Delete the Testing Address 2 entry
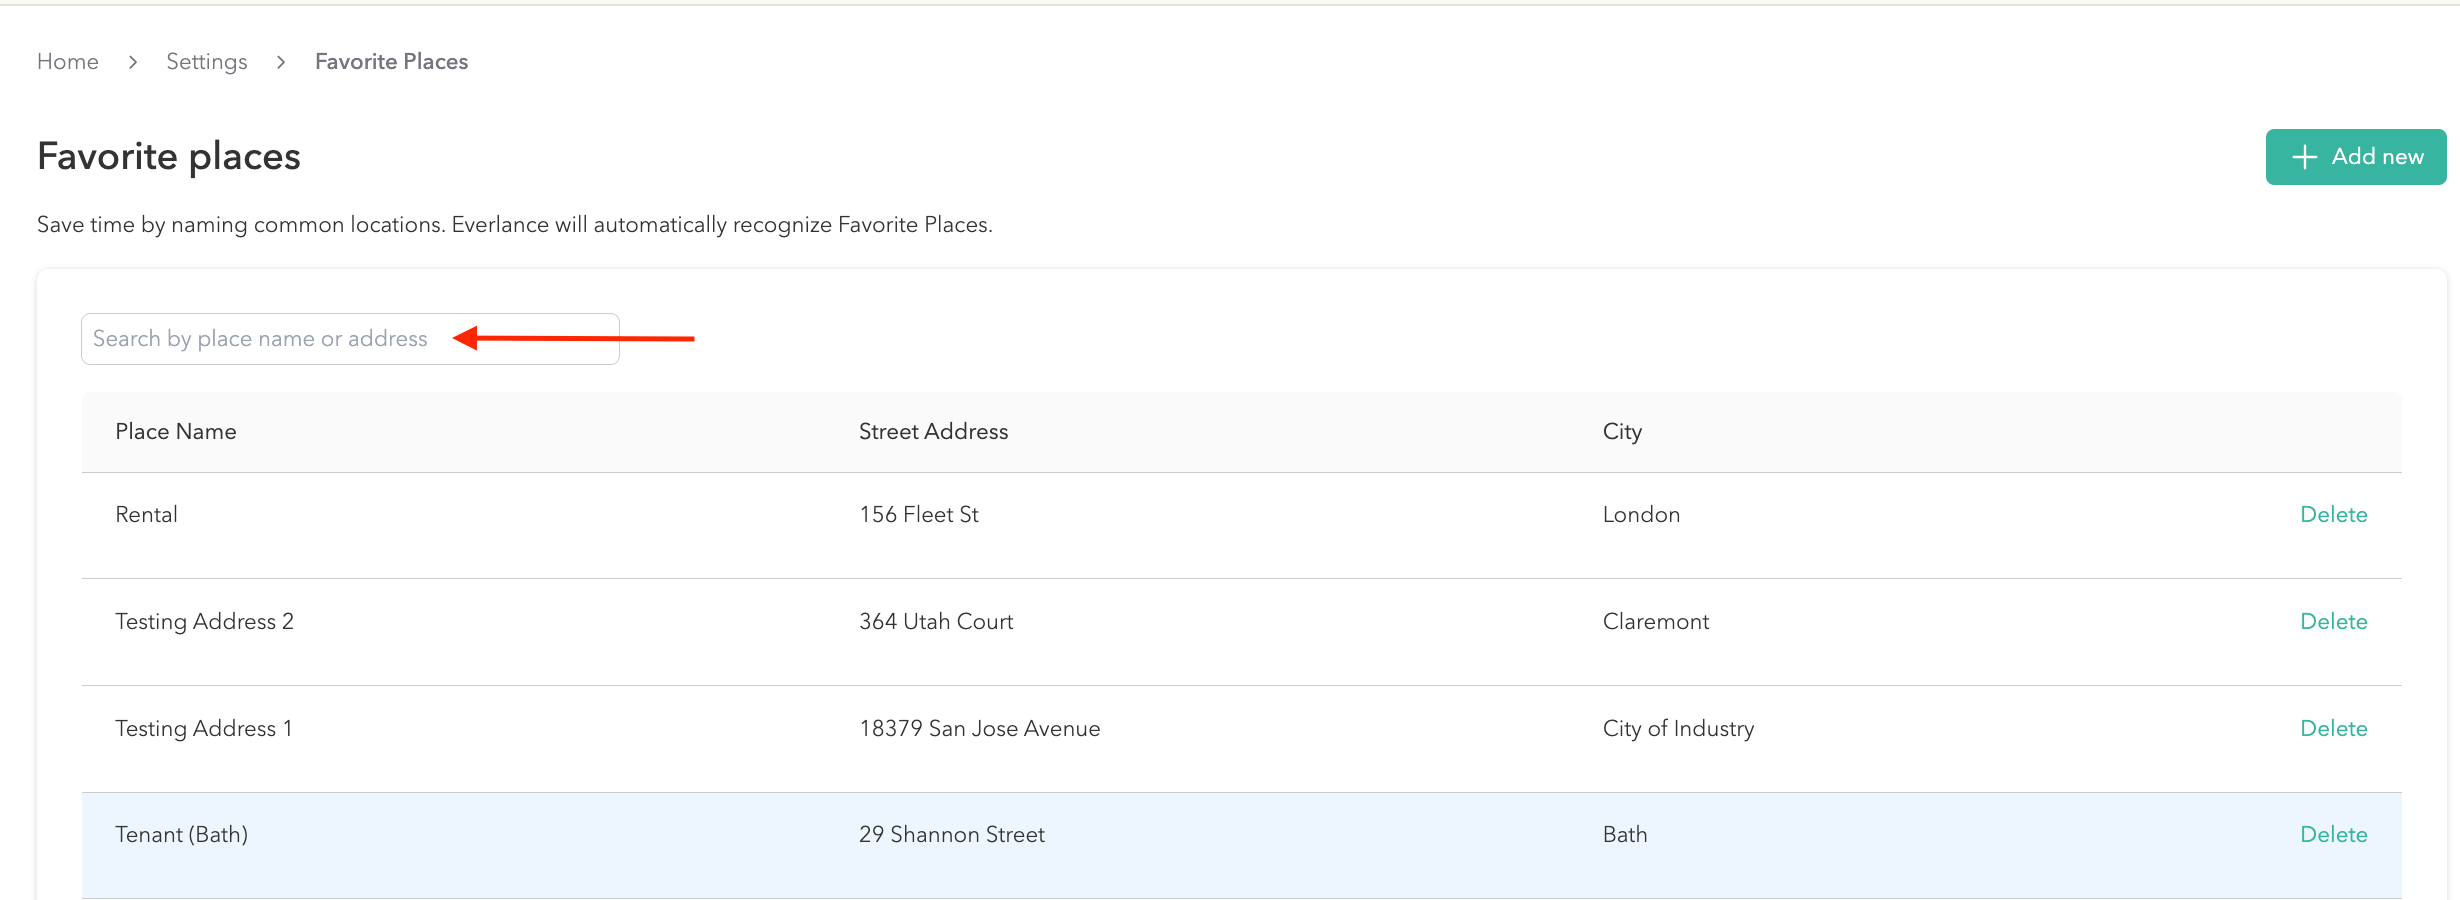Viewport: 2460px width, 900px height. (x=2333, y=622)
